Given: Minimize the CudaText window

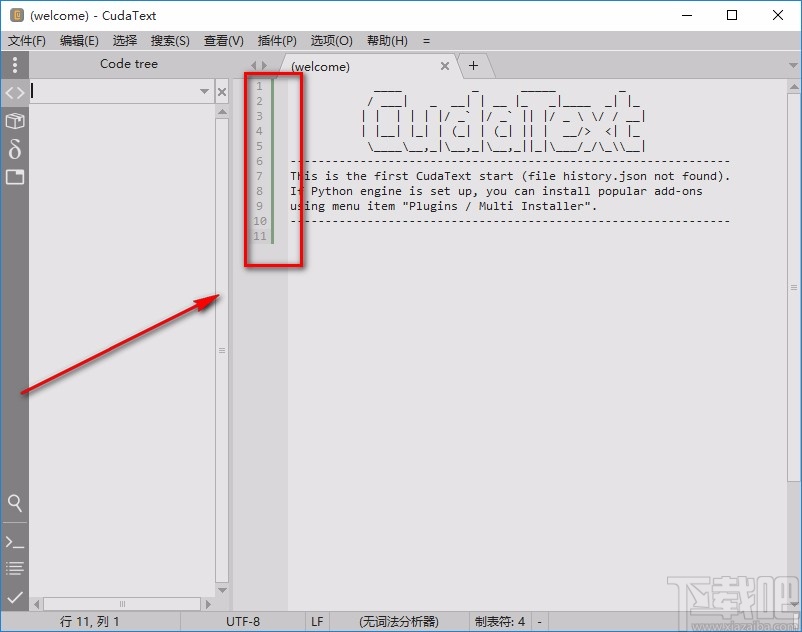Looking at the screenshot, I should [x=687, y=15].
